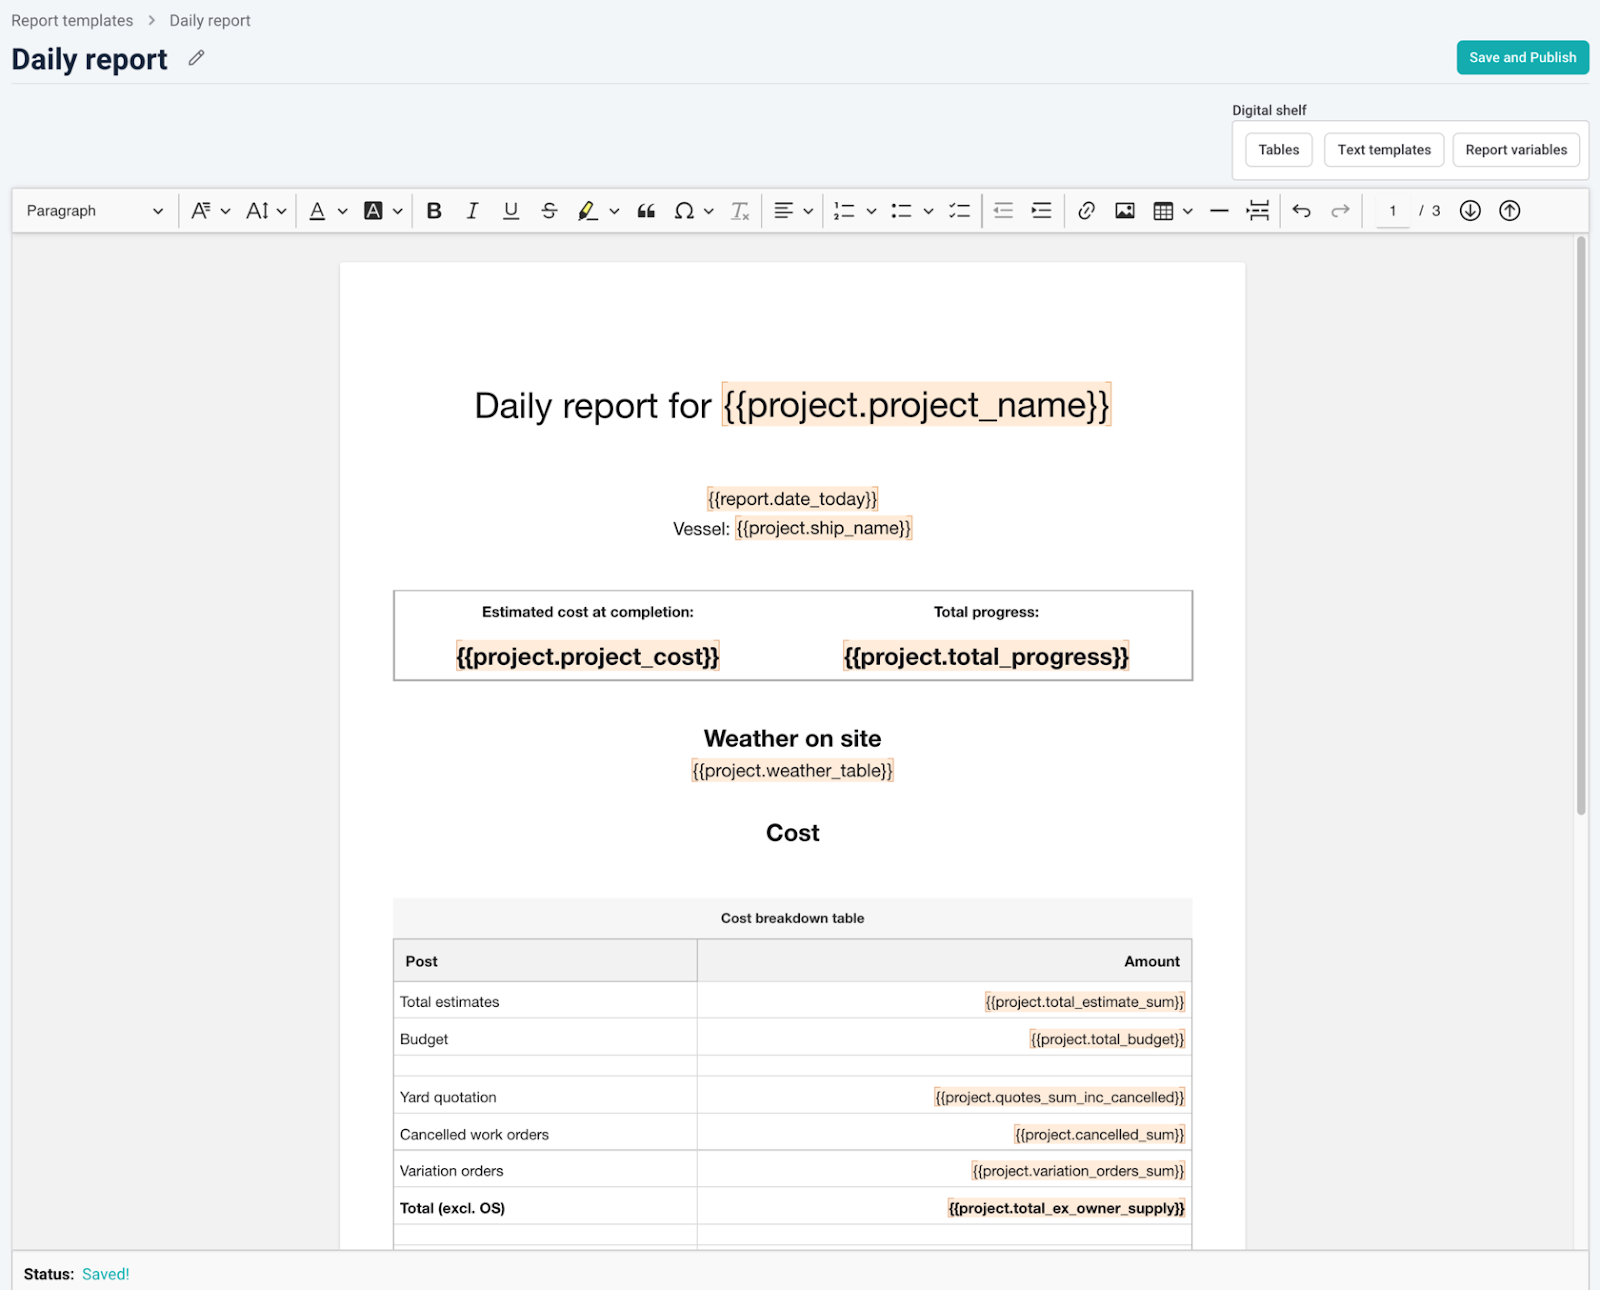Open the special characters omega tool
Viewport: 1600px width, 1290px height.
click(684, 211)
